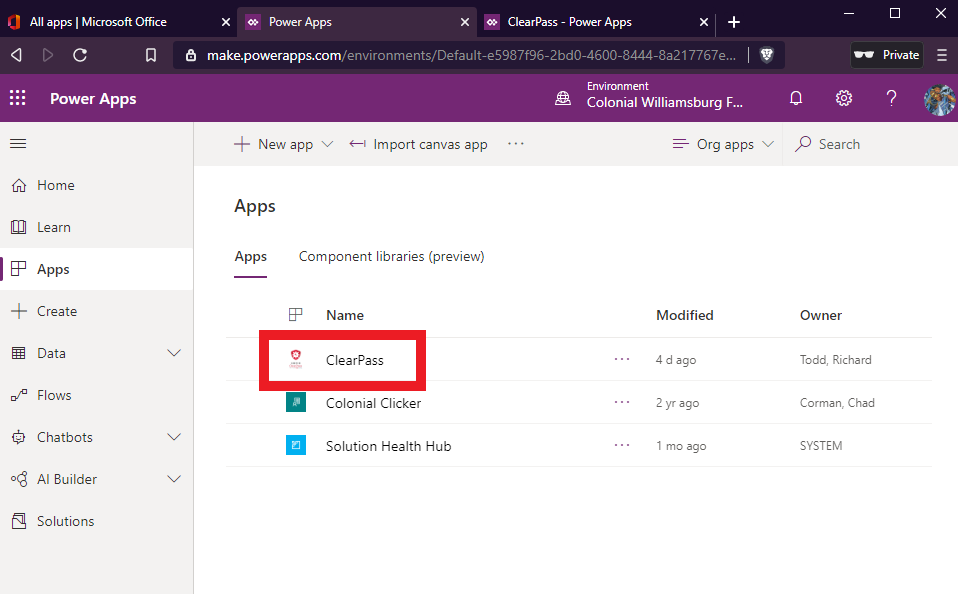Expand the New app dropdown
The image size is (958, 594).
coord(327,144)
